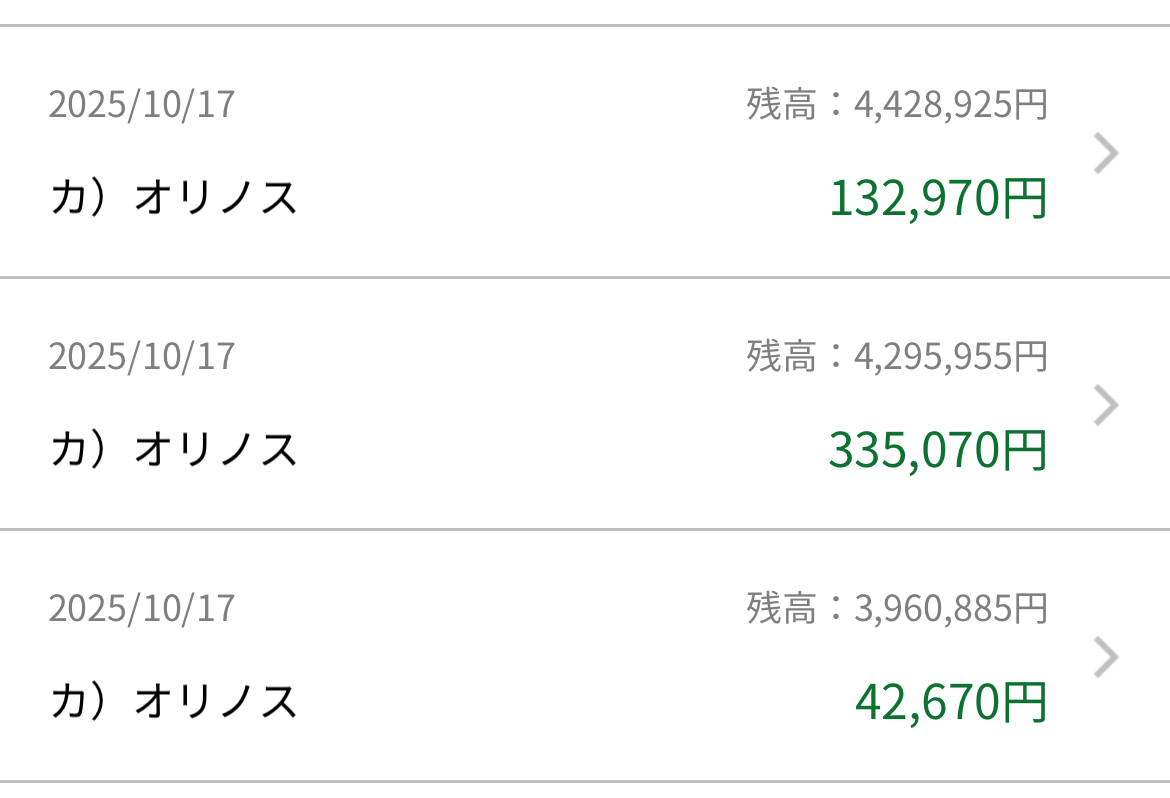Click the date above the 42,670円 entry

[x=141, y=608]
